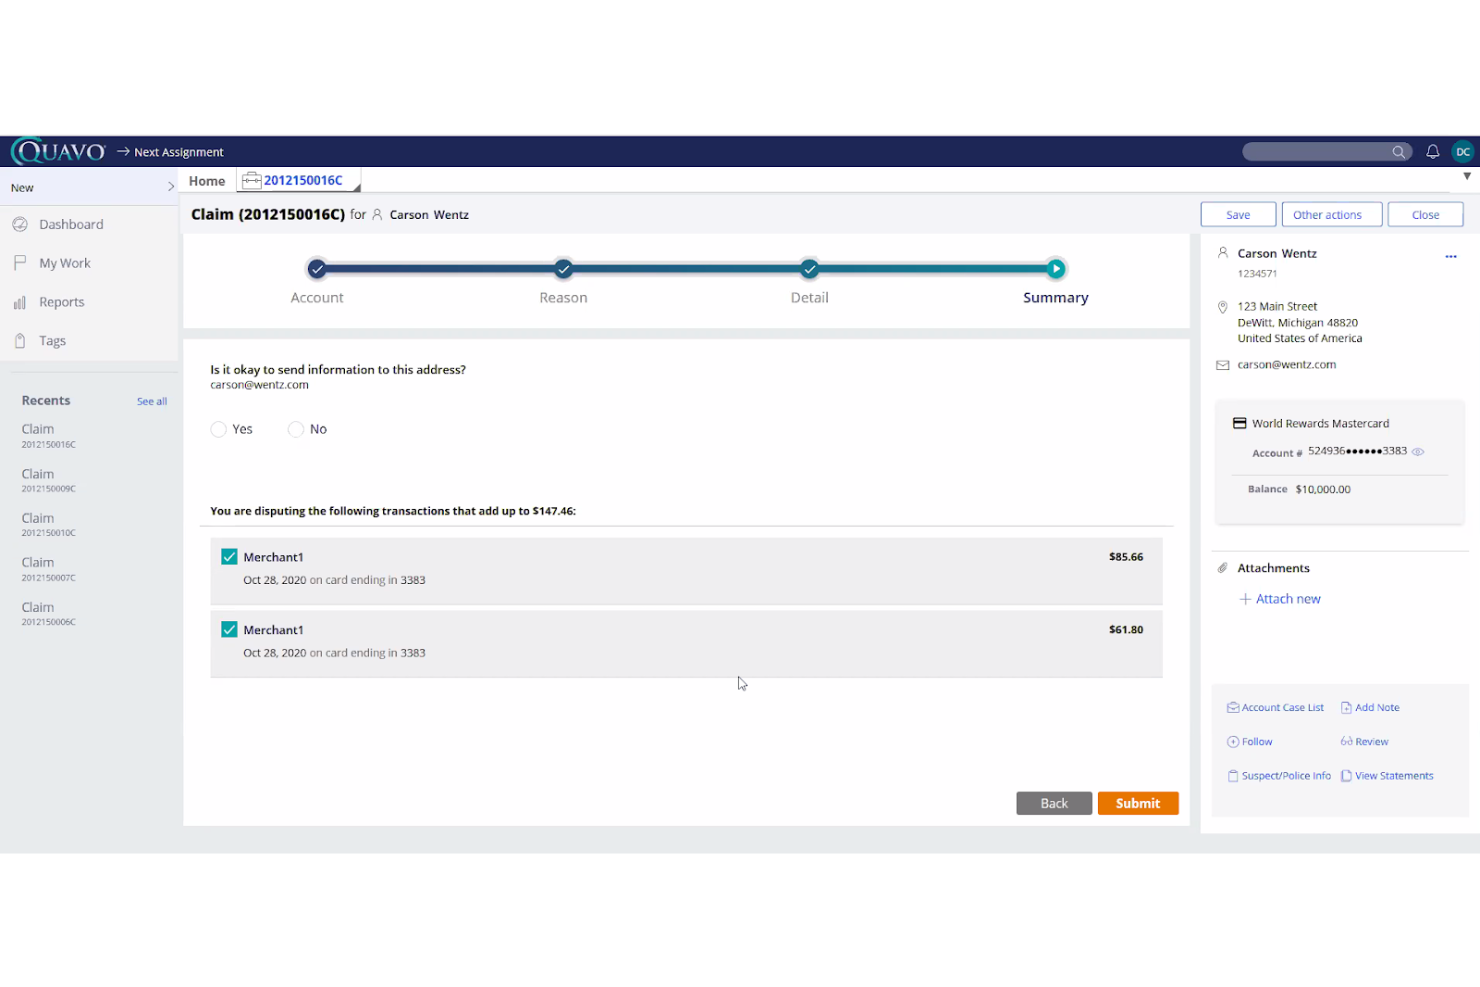
Task: Open the Tags section
Action: pyautogui.click(x=50, y=340)
